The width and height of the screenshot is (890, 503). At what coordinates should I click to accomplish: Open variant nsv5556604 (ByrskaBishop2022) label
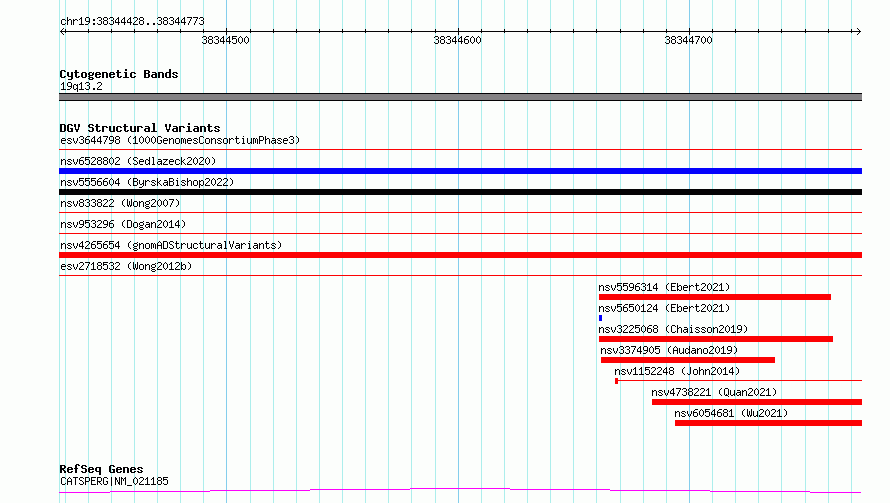147,182
